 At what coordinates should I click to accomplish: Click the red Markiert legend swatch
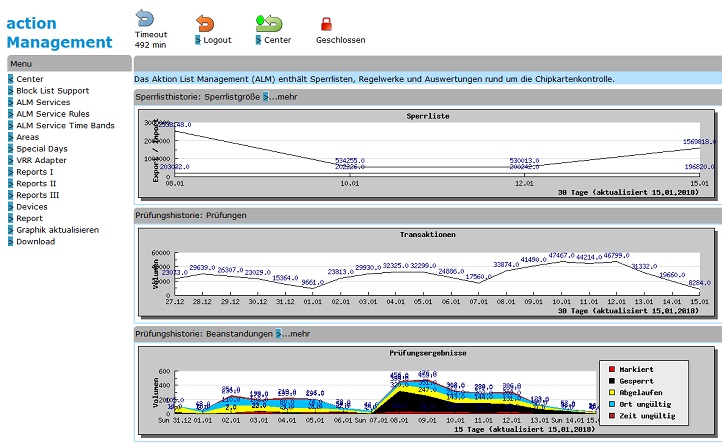tap(610, 369)
